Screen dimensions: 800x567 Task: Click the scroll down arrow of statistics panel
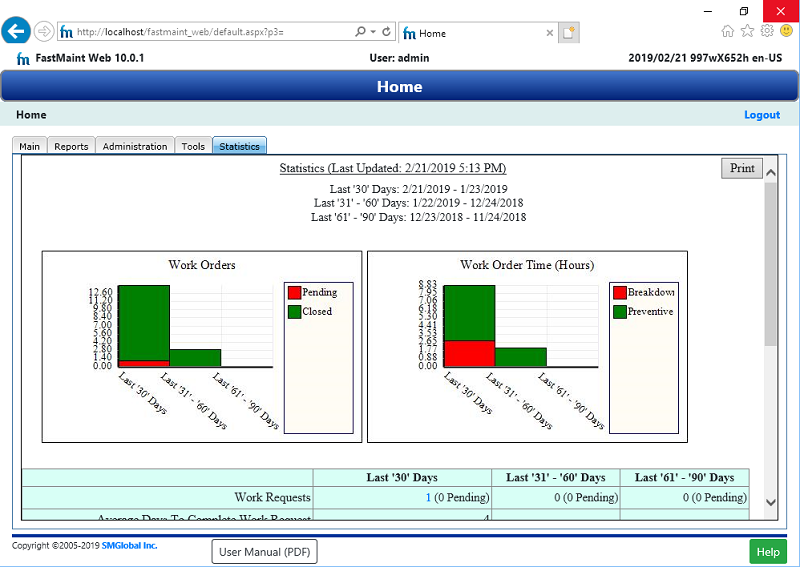(771, 502)
